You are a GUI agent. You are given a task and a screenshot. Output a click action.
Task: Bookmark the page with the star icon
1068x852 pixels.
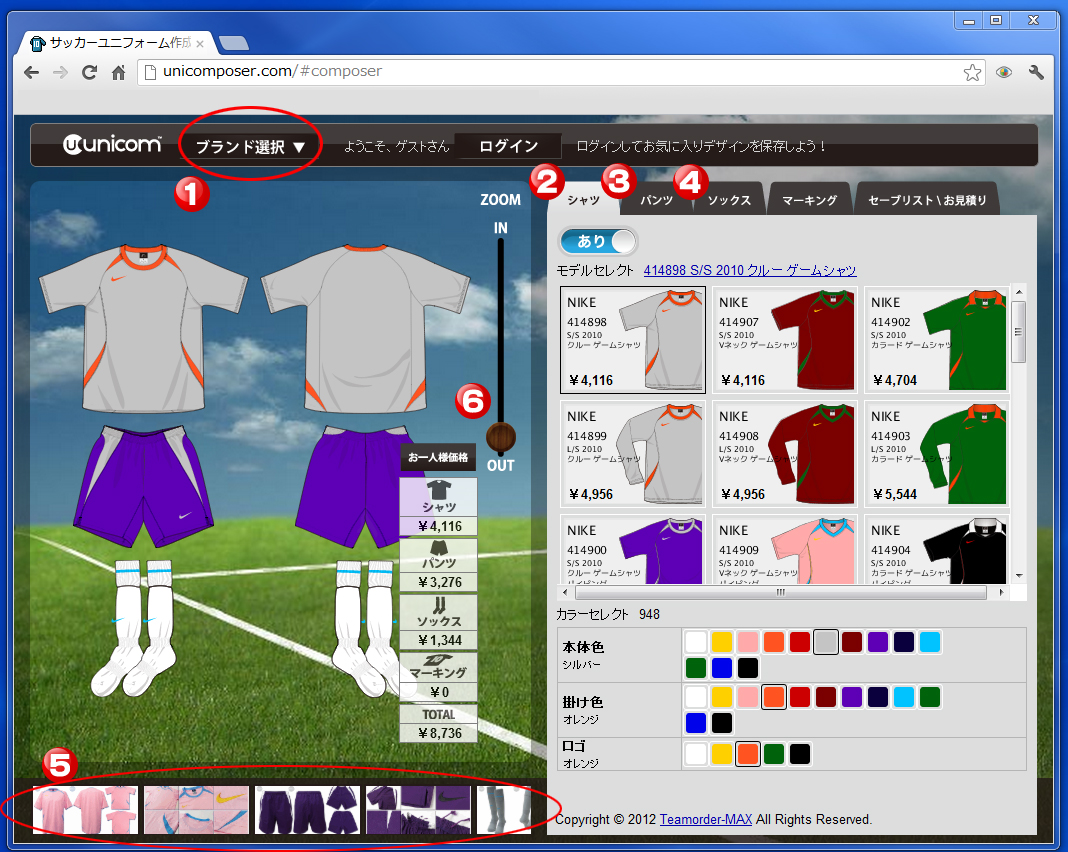coord(973,72)
